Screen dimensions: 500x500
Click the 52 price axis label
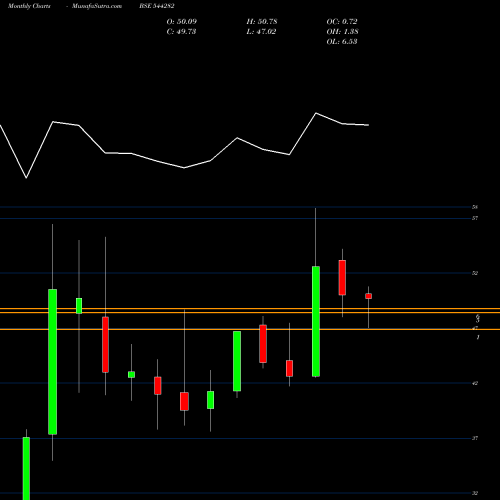[475, 273]
